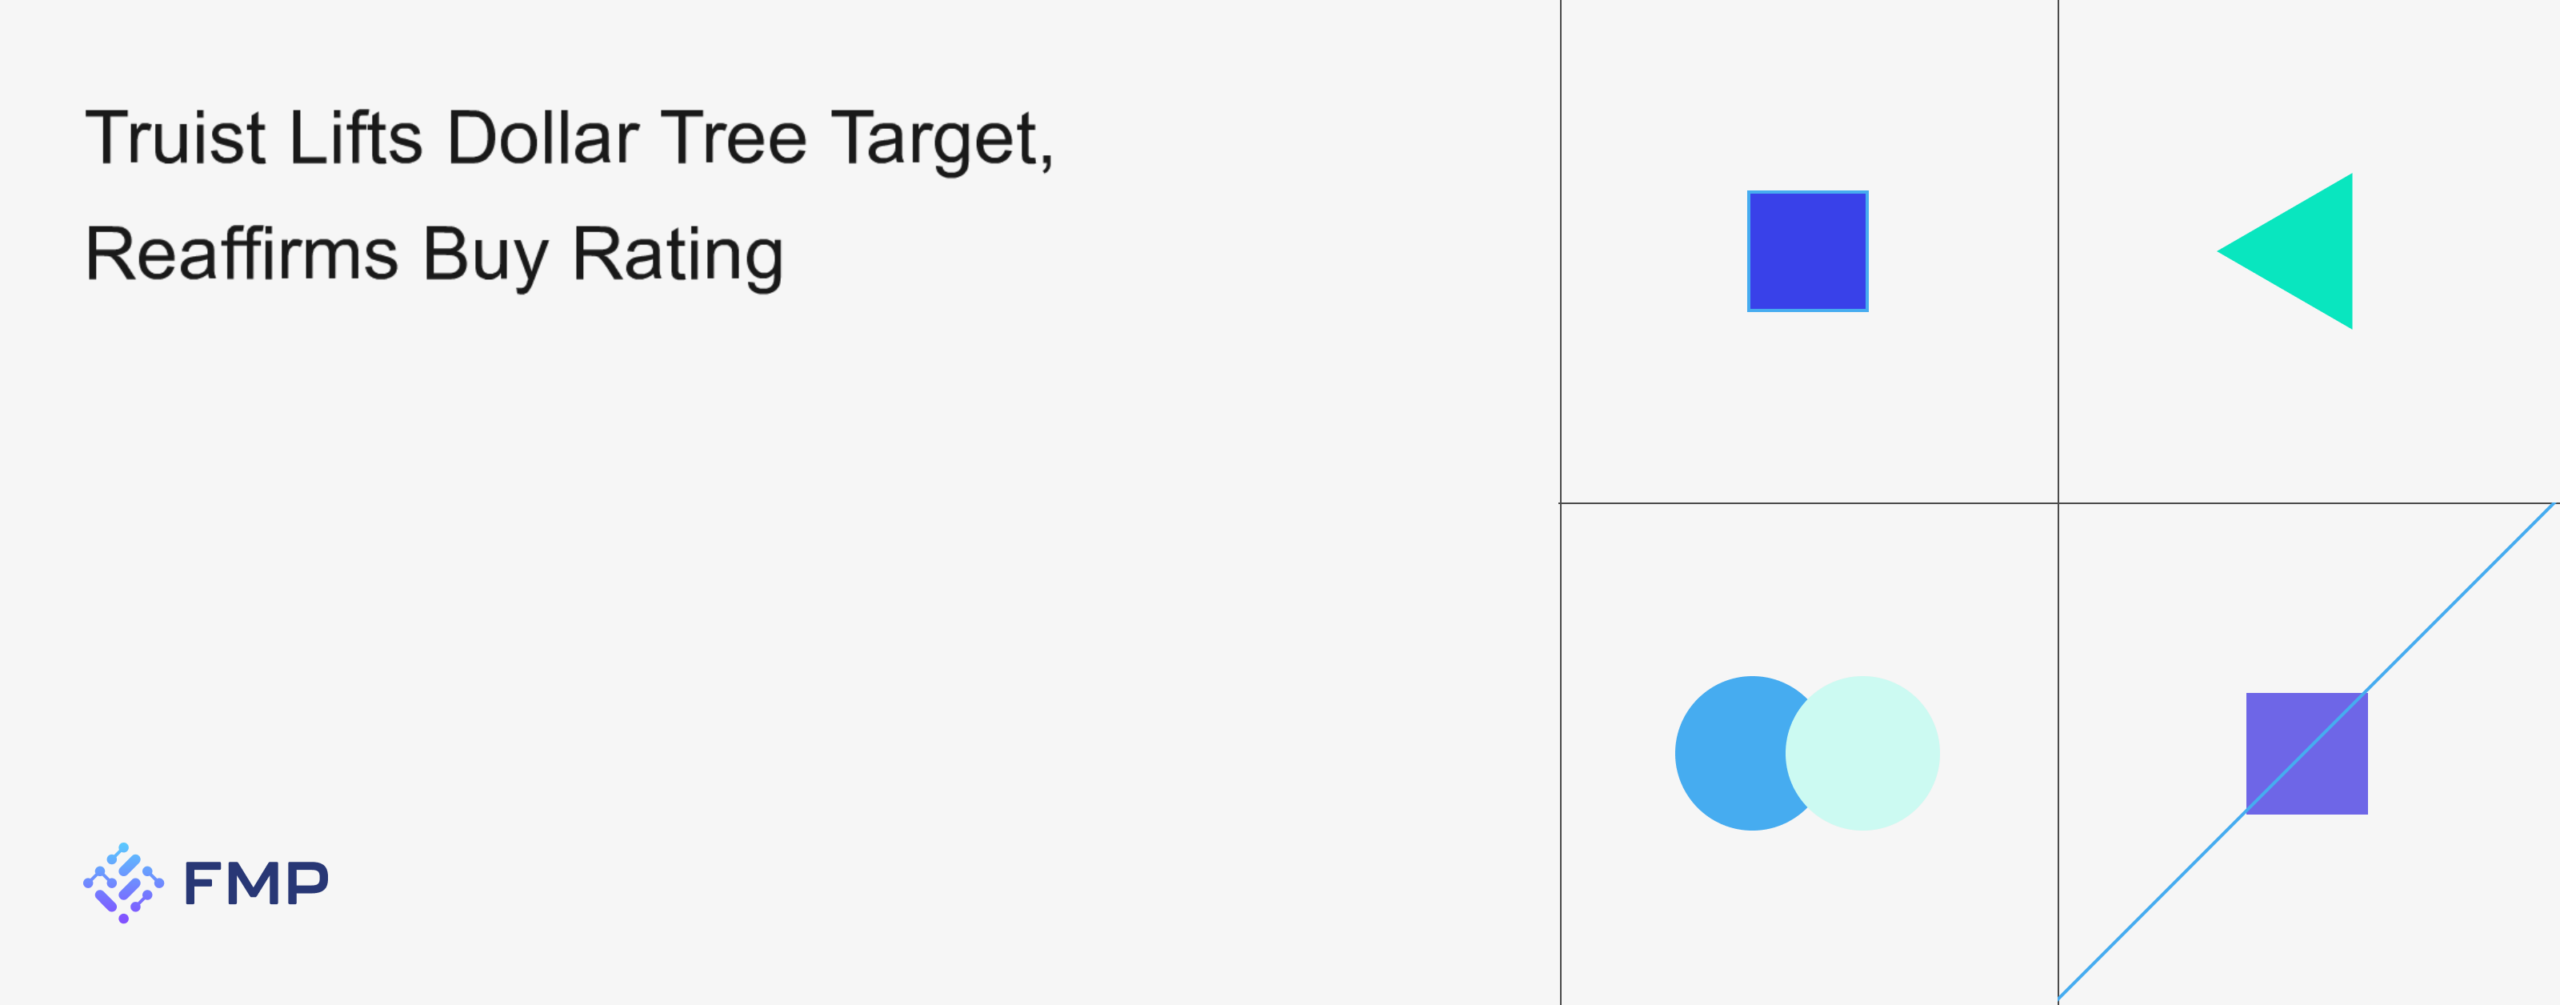Viewport: 2560px width, 1005px height.
Task: Click the left tip of the green triangle
Action: coord(2222,251)
